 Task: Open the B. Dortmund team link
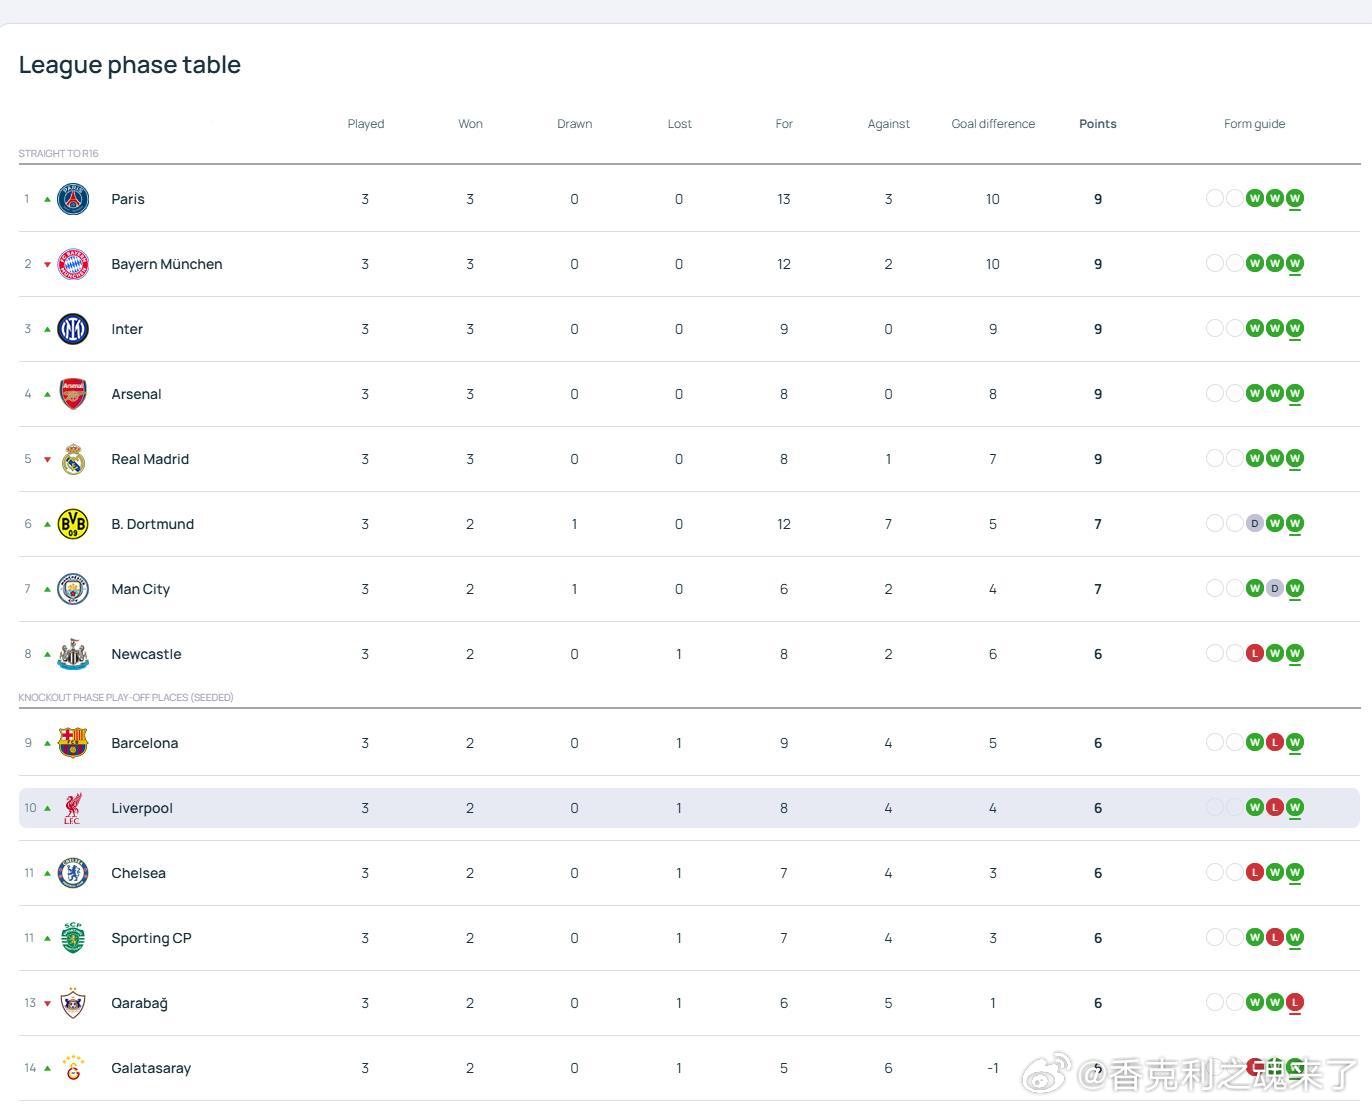coord(153,524)
